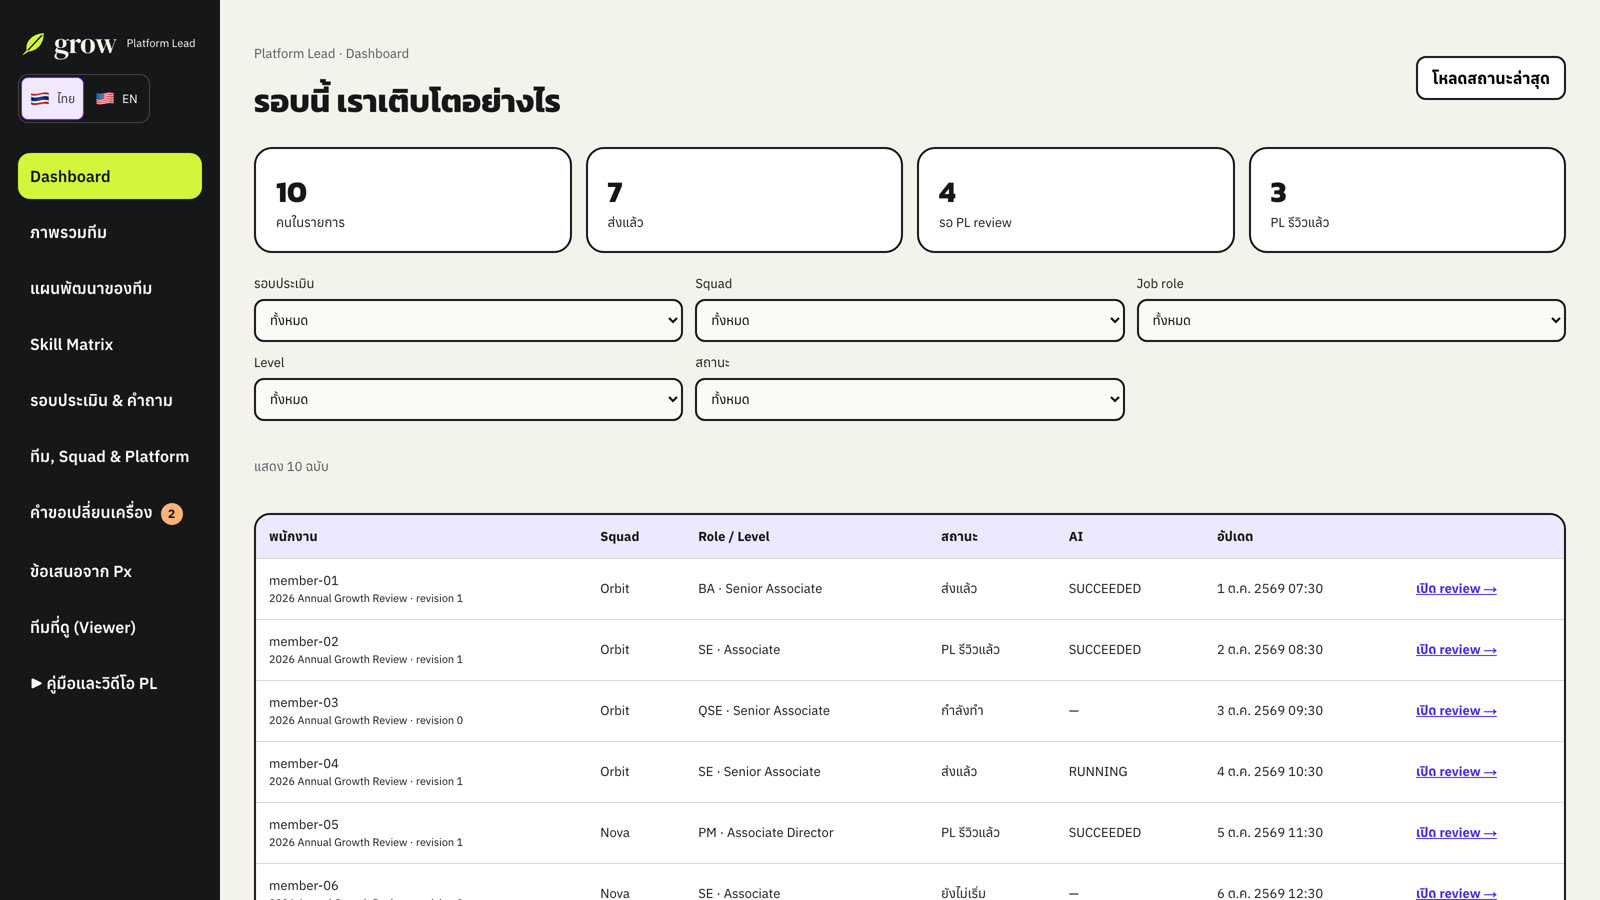Open review for member-01
The width and height of the screenshot is (1600, 900).
pyautogui.click(x=1456, y=589)
